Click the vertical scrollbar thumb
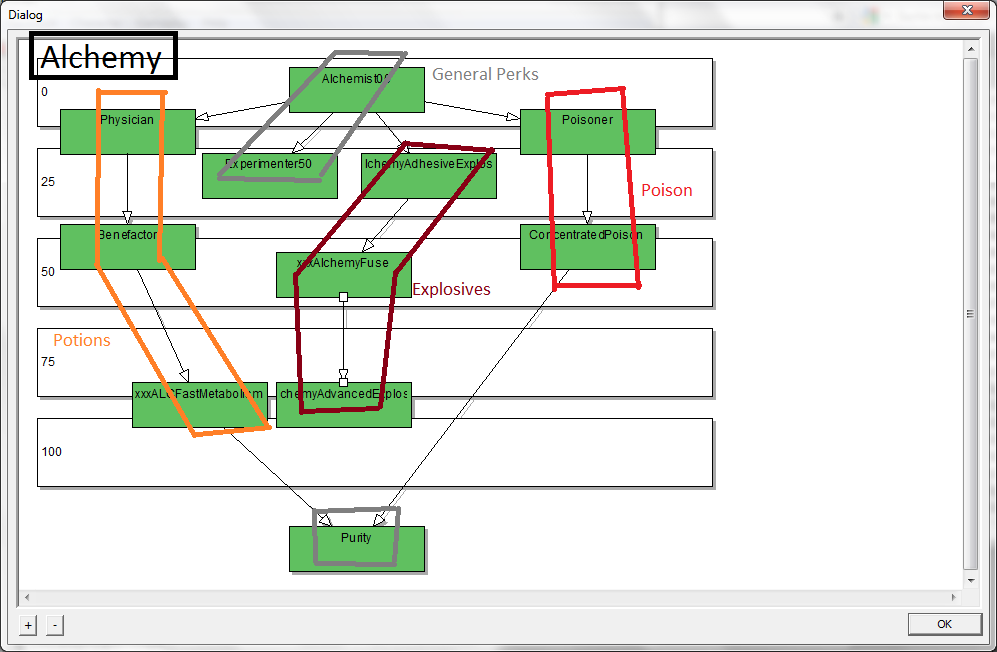Viewport: 997px width, 652px height. click(970, 312)
